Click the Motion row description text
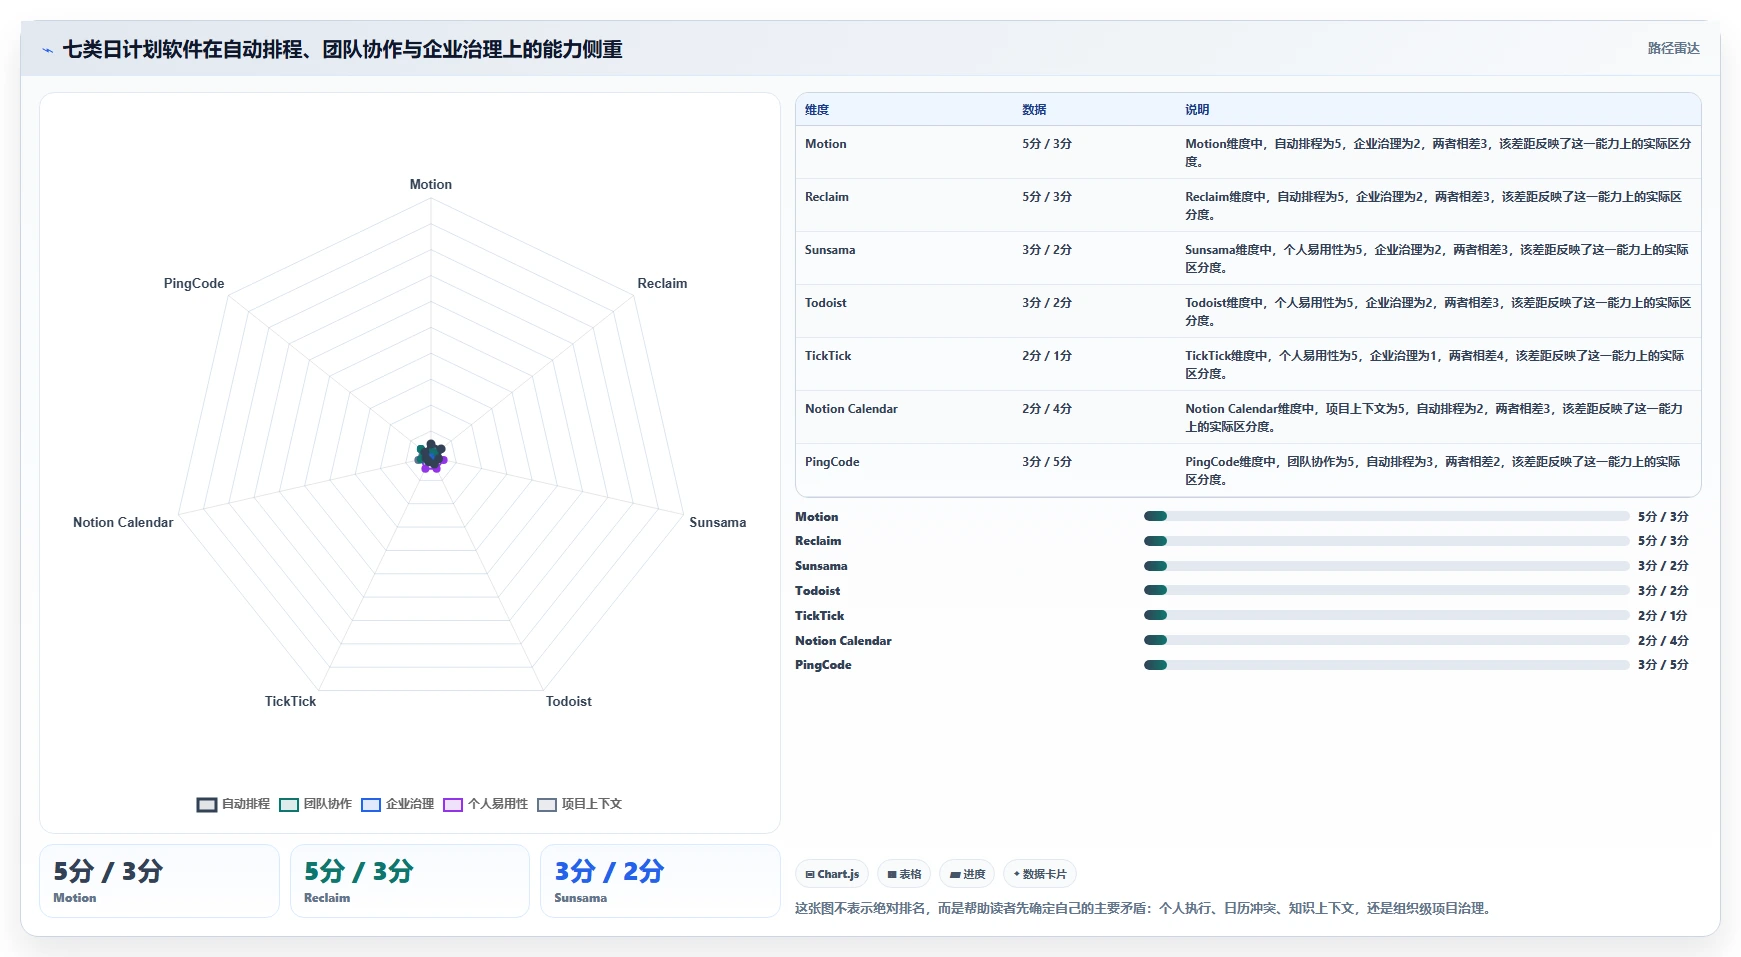The image size is (1741, 957). [x=1438, y=153]
